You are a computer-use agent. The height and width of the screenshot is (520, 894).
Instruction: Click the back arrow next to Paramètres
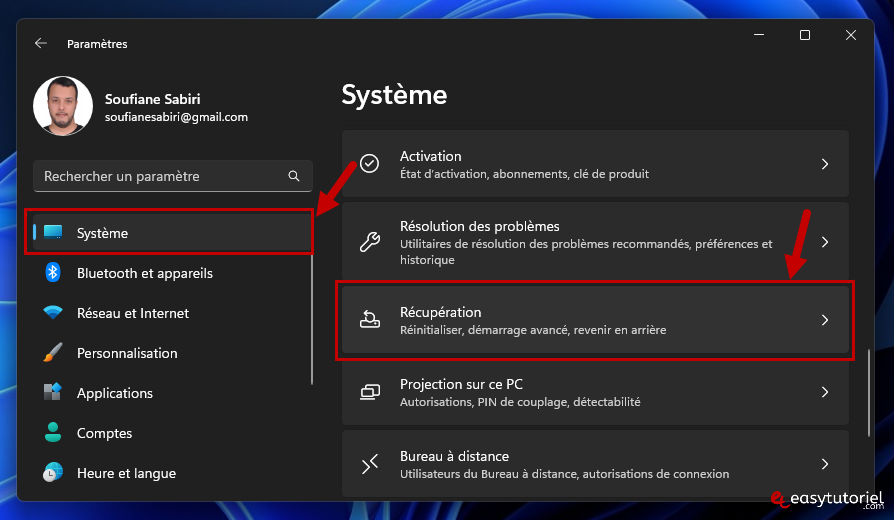40,43
